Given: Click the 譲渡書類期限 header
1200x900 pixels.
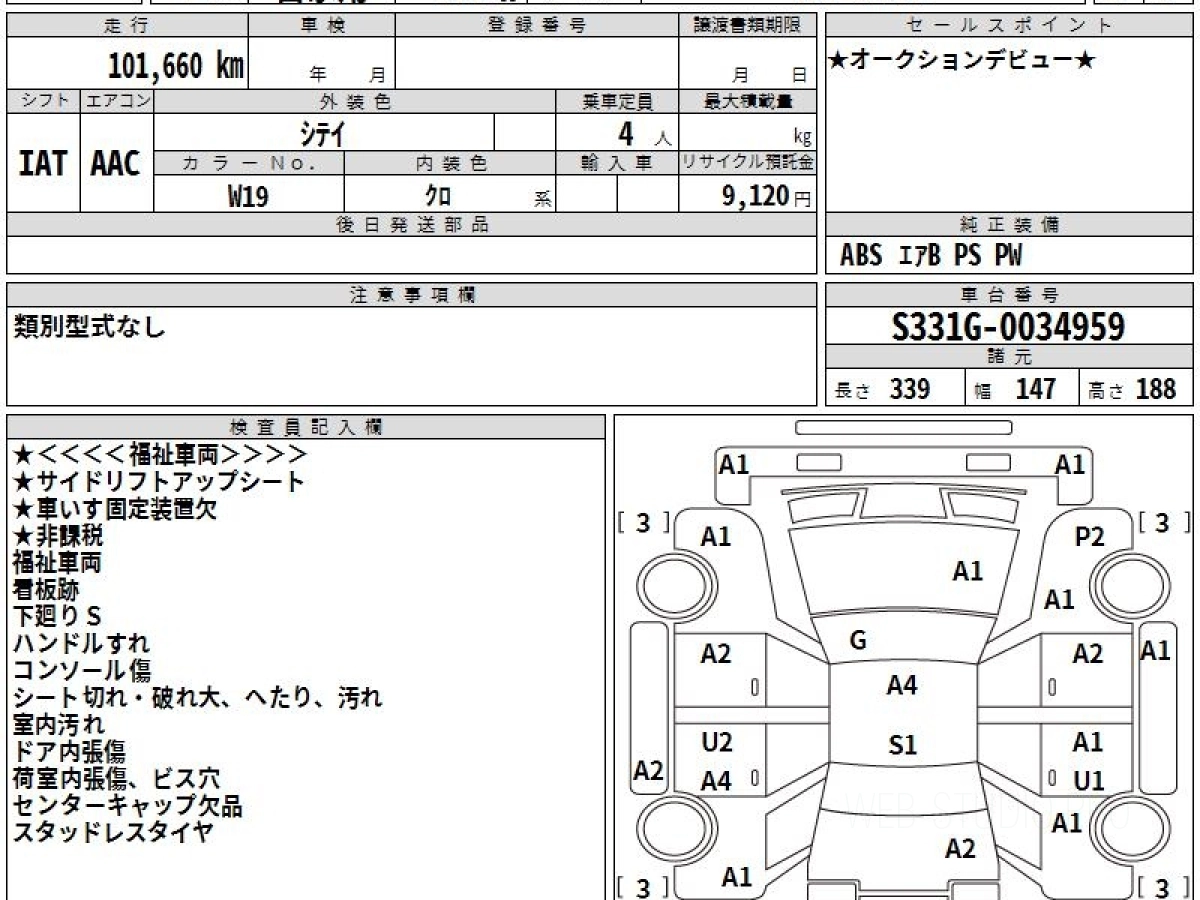Looking at the screenshot, I should tap(748, 26).
